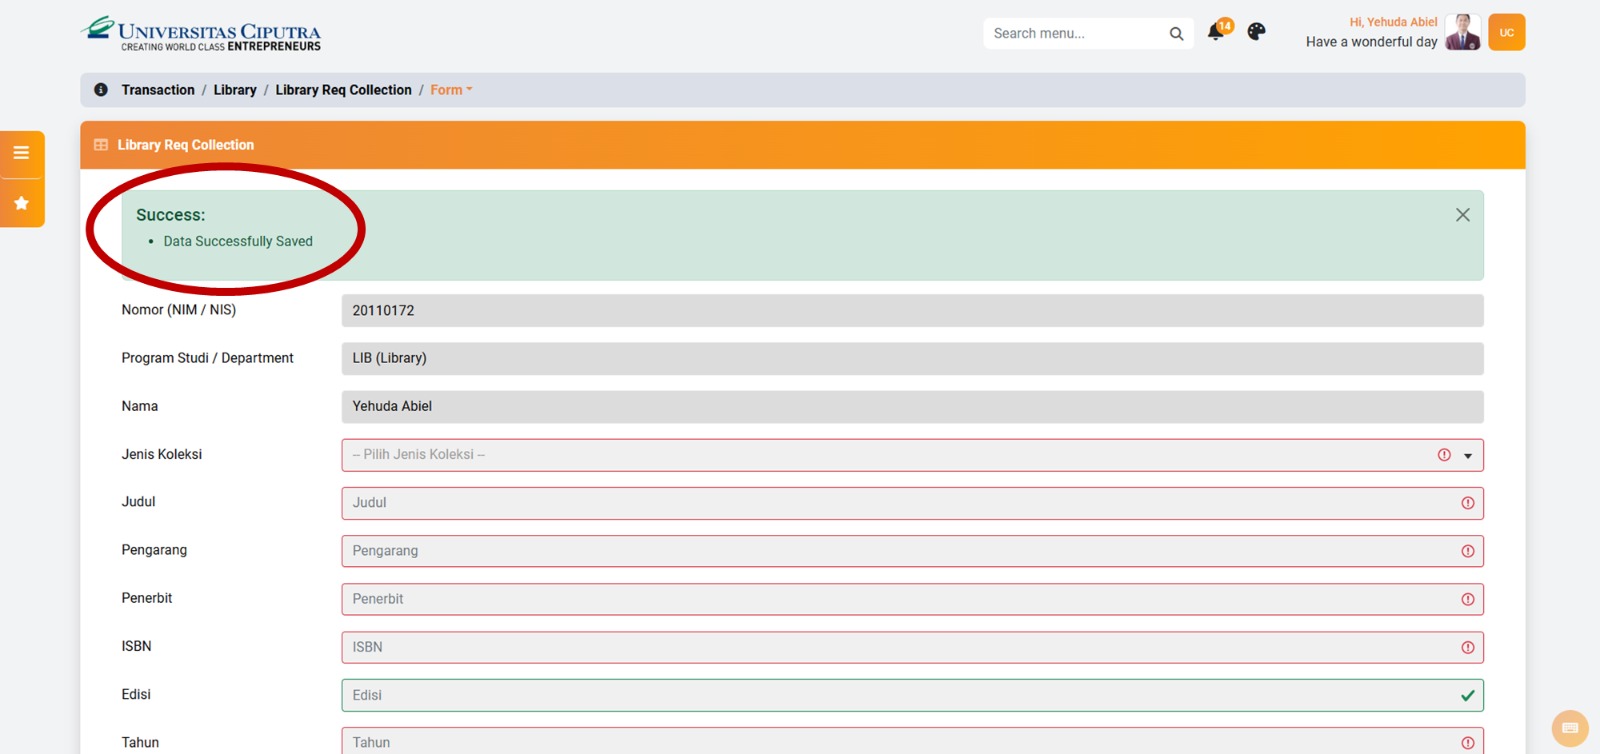Click into the Search menu field
1600x754 pixels.
(1075, 34)
